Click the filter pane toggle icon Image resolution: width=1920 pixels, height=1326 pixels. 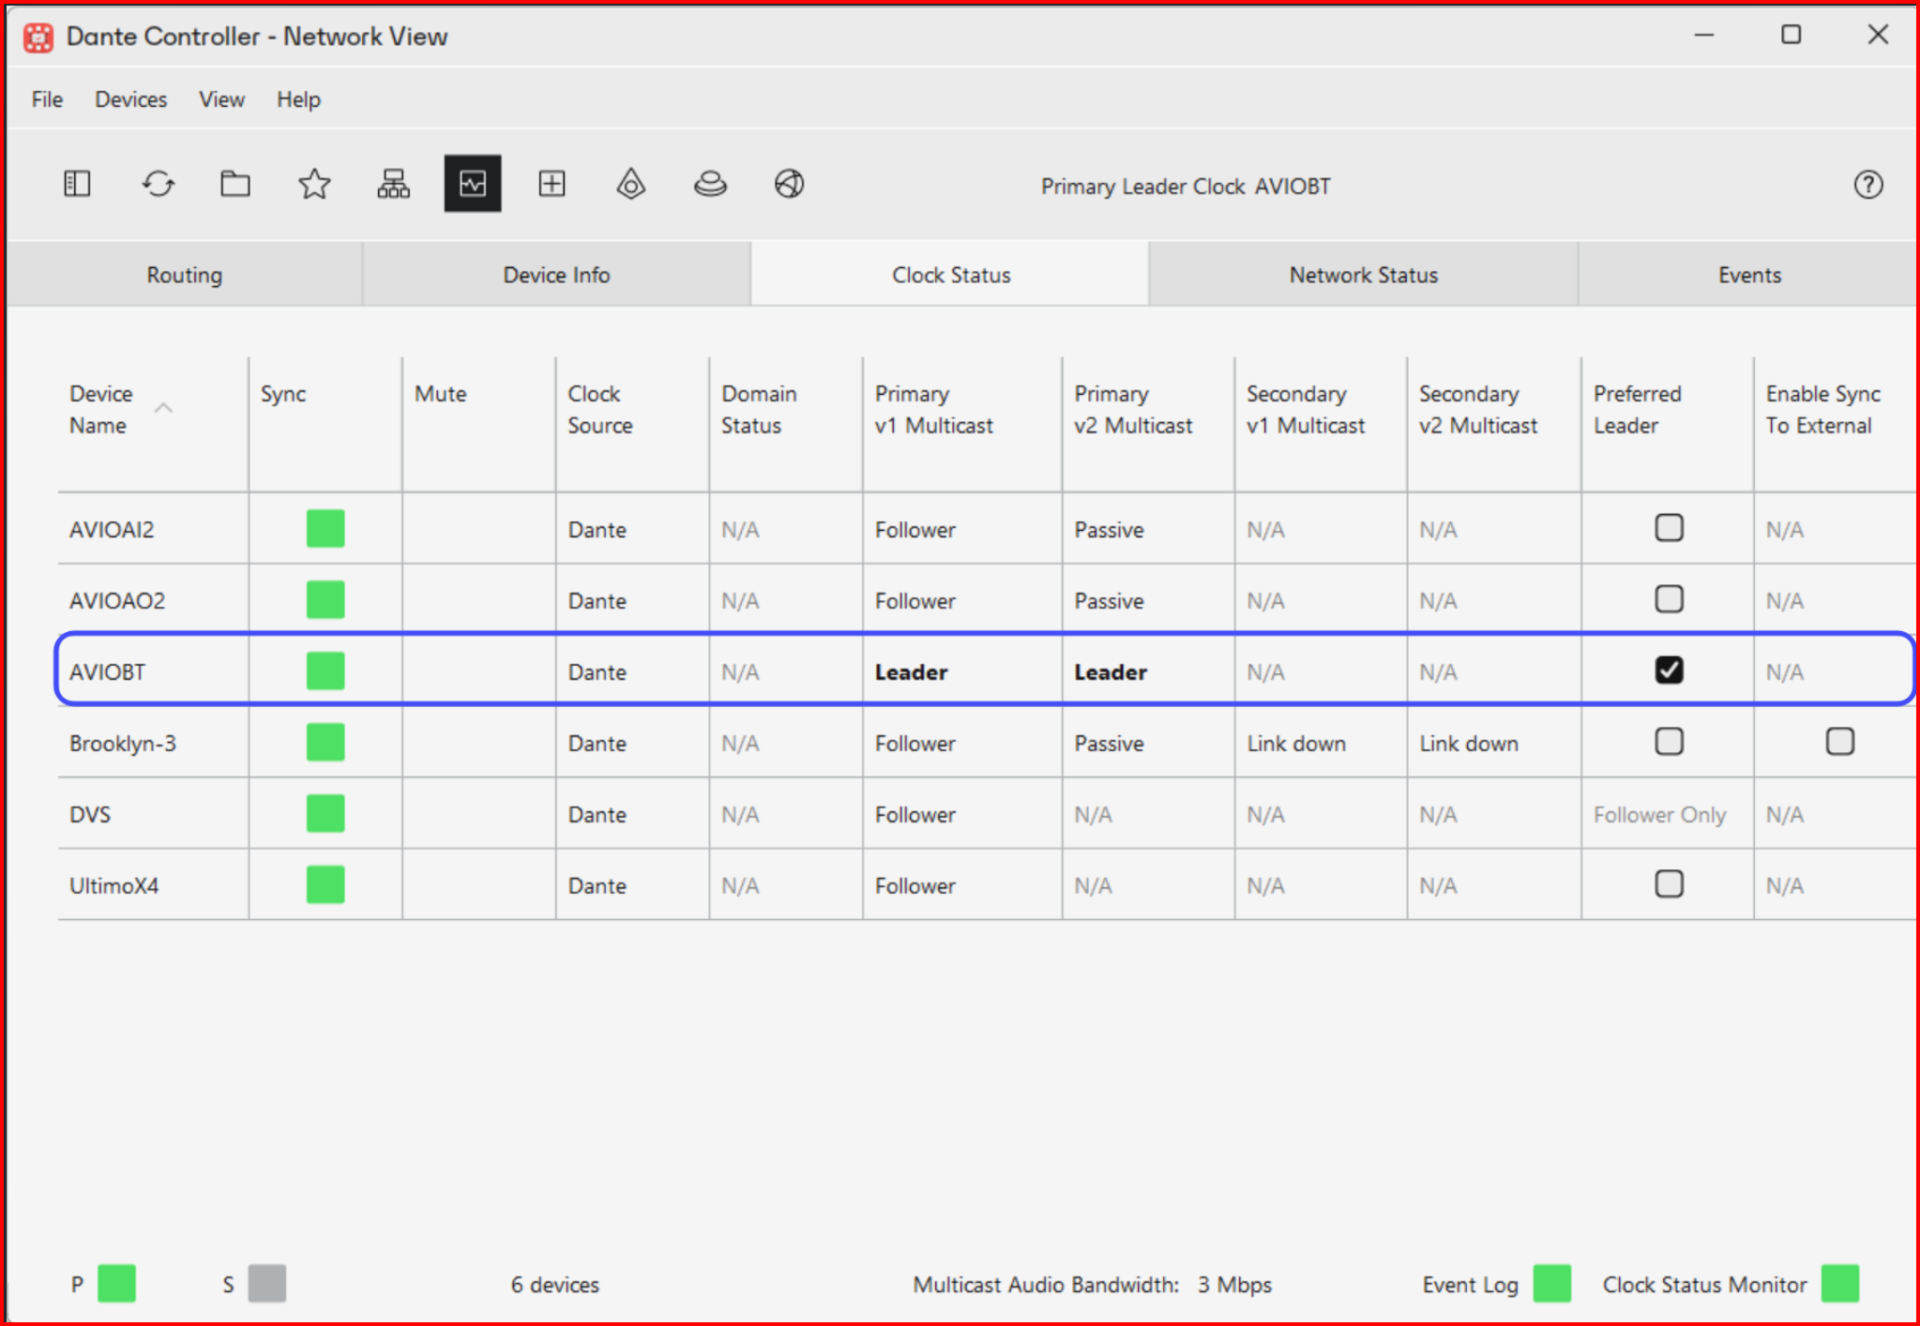coord(77,184)
